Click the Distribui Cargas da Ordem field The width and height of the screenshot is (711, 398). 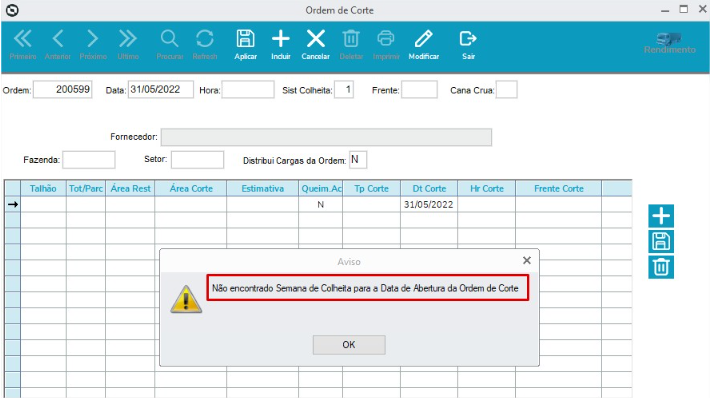(x=358, y=160)
